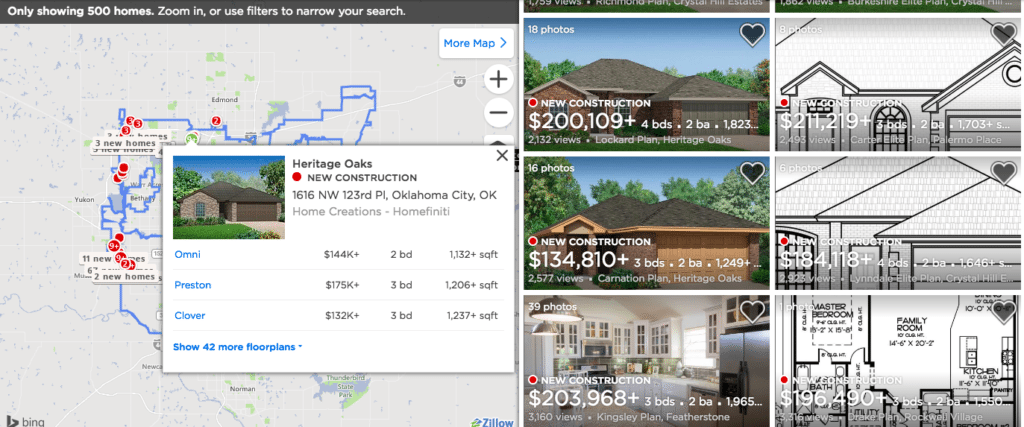Zoom out of the map with minus button
The image size is (1024, 427).
(x=498, y=112)
